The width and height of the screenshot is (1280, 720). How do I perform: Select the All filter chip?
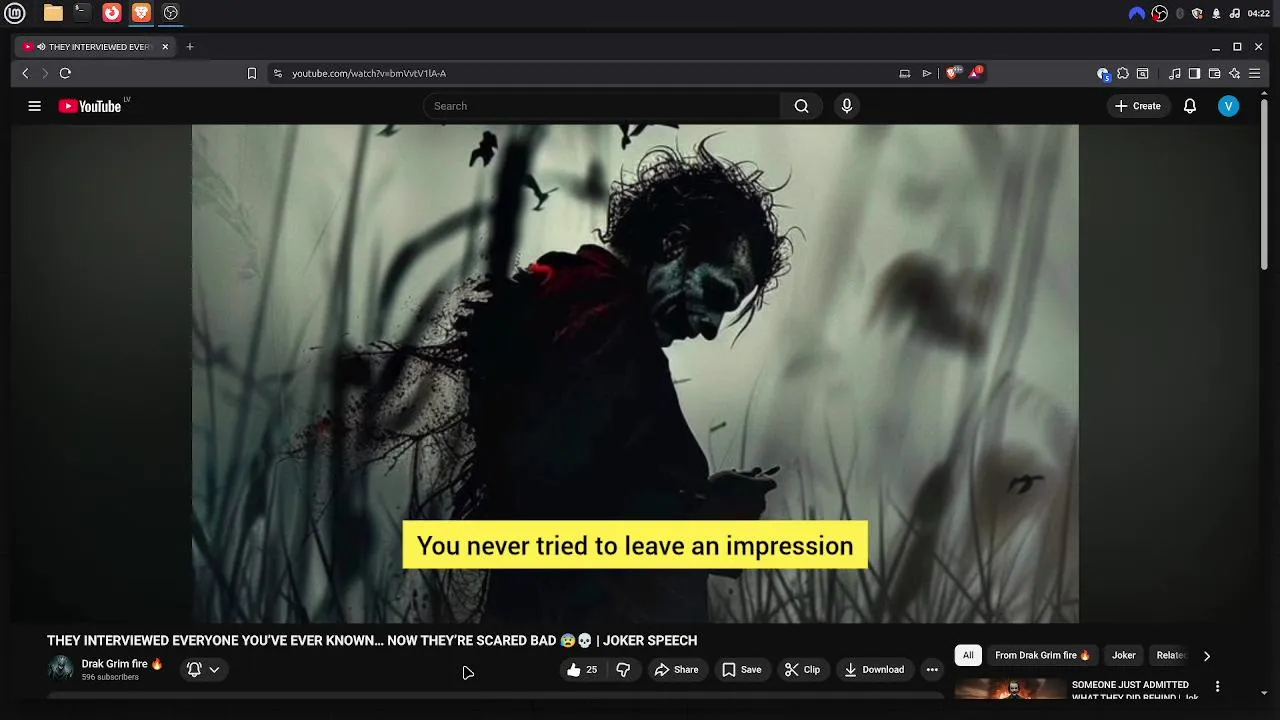(968, 656)
